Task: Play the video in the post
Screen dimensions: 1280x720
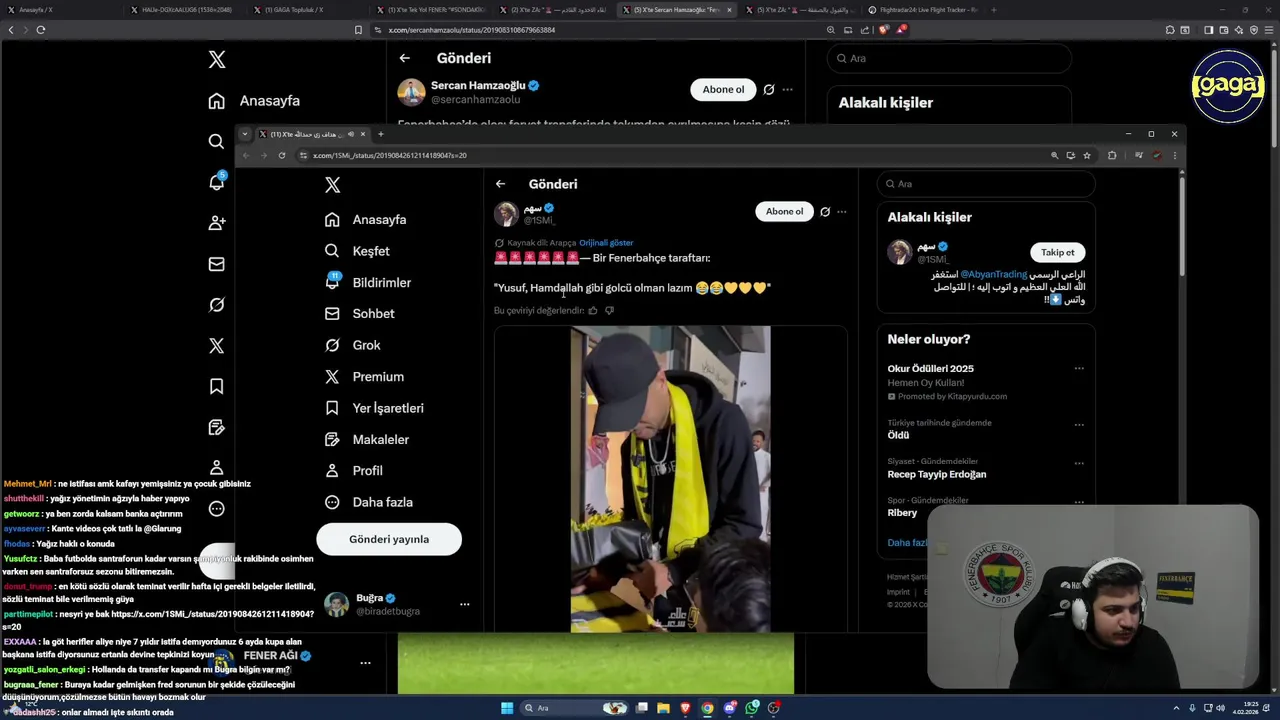Action: 670,479
